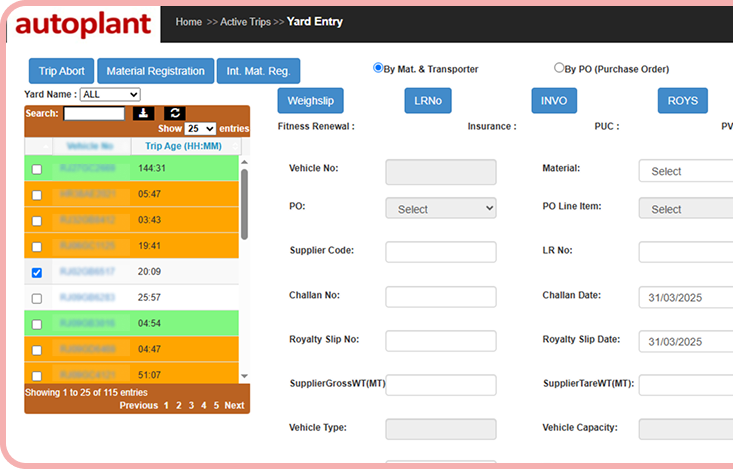Go to Home in the breadcrumb
Image resolution: width=733 pixels, height=469 pixels.
point(189,21)
